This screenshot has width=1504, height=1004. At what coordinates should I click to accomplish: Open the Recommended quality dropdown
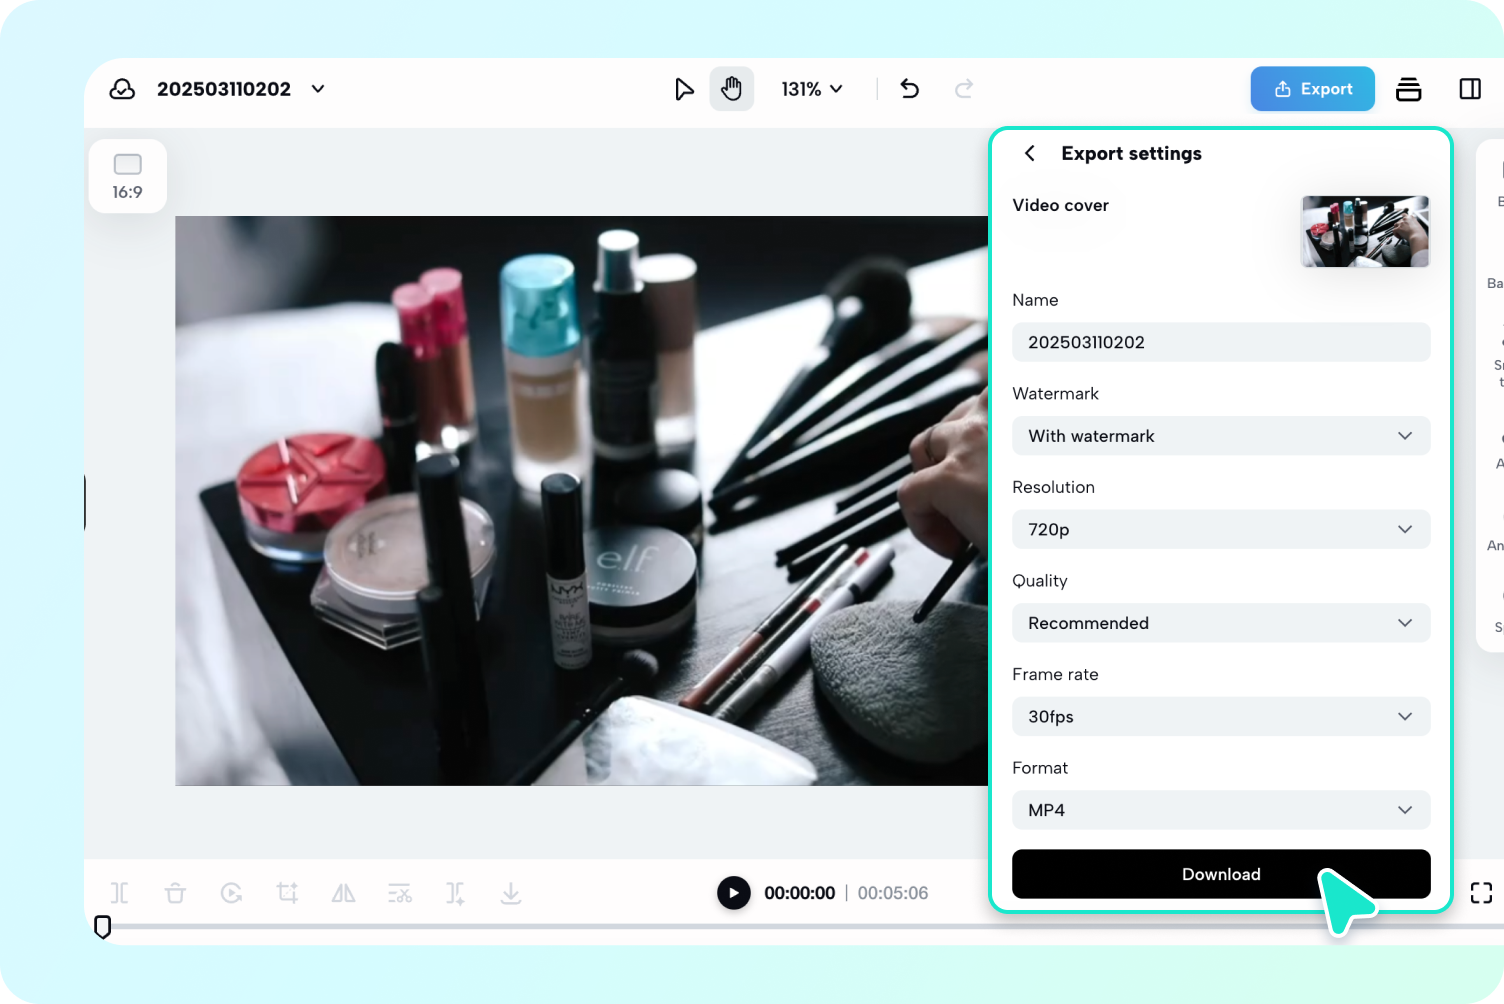tap(1221, 623)
